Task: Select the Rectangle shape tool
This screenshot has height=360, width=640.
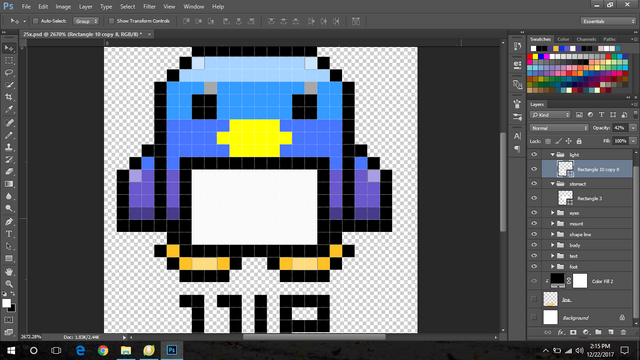Action: [x=9, y=258]
